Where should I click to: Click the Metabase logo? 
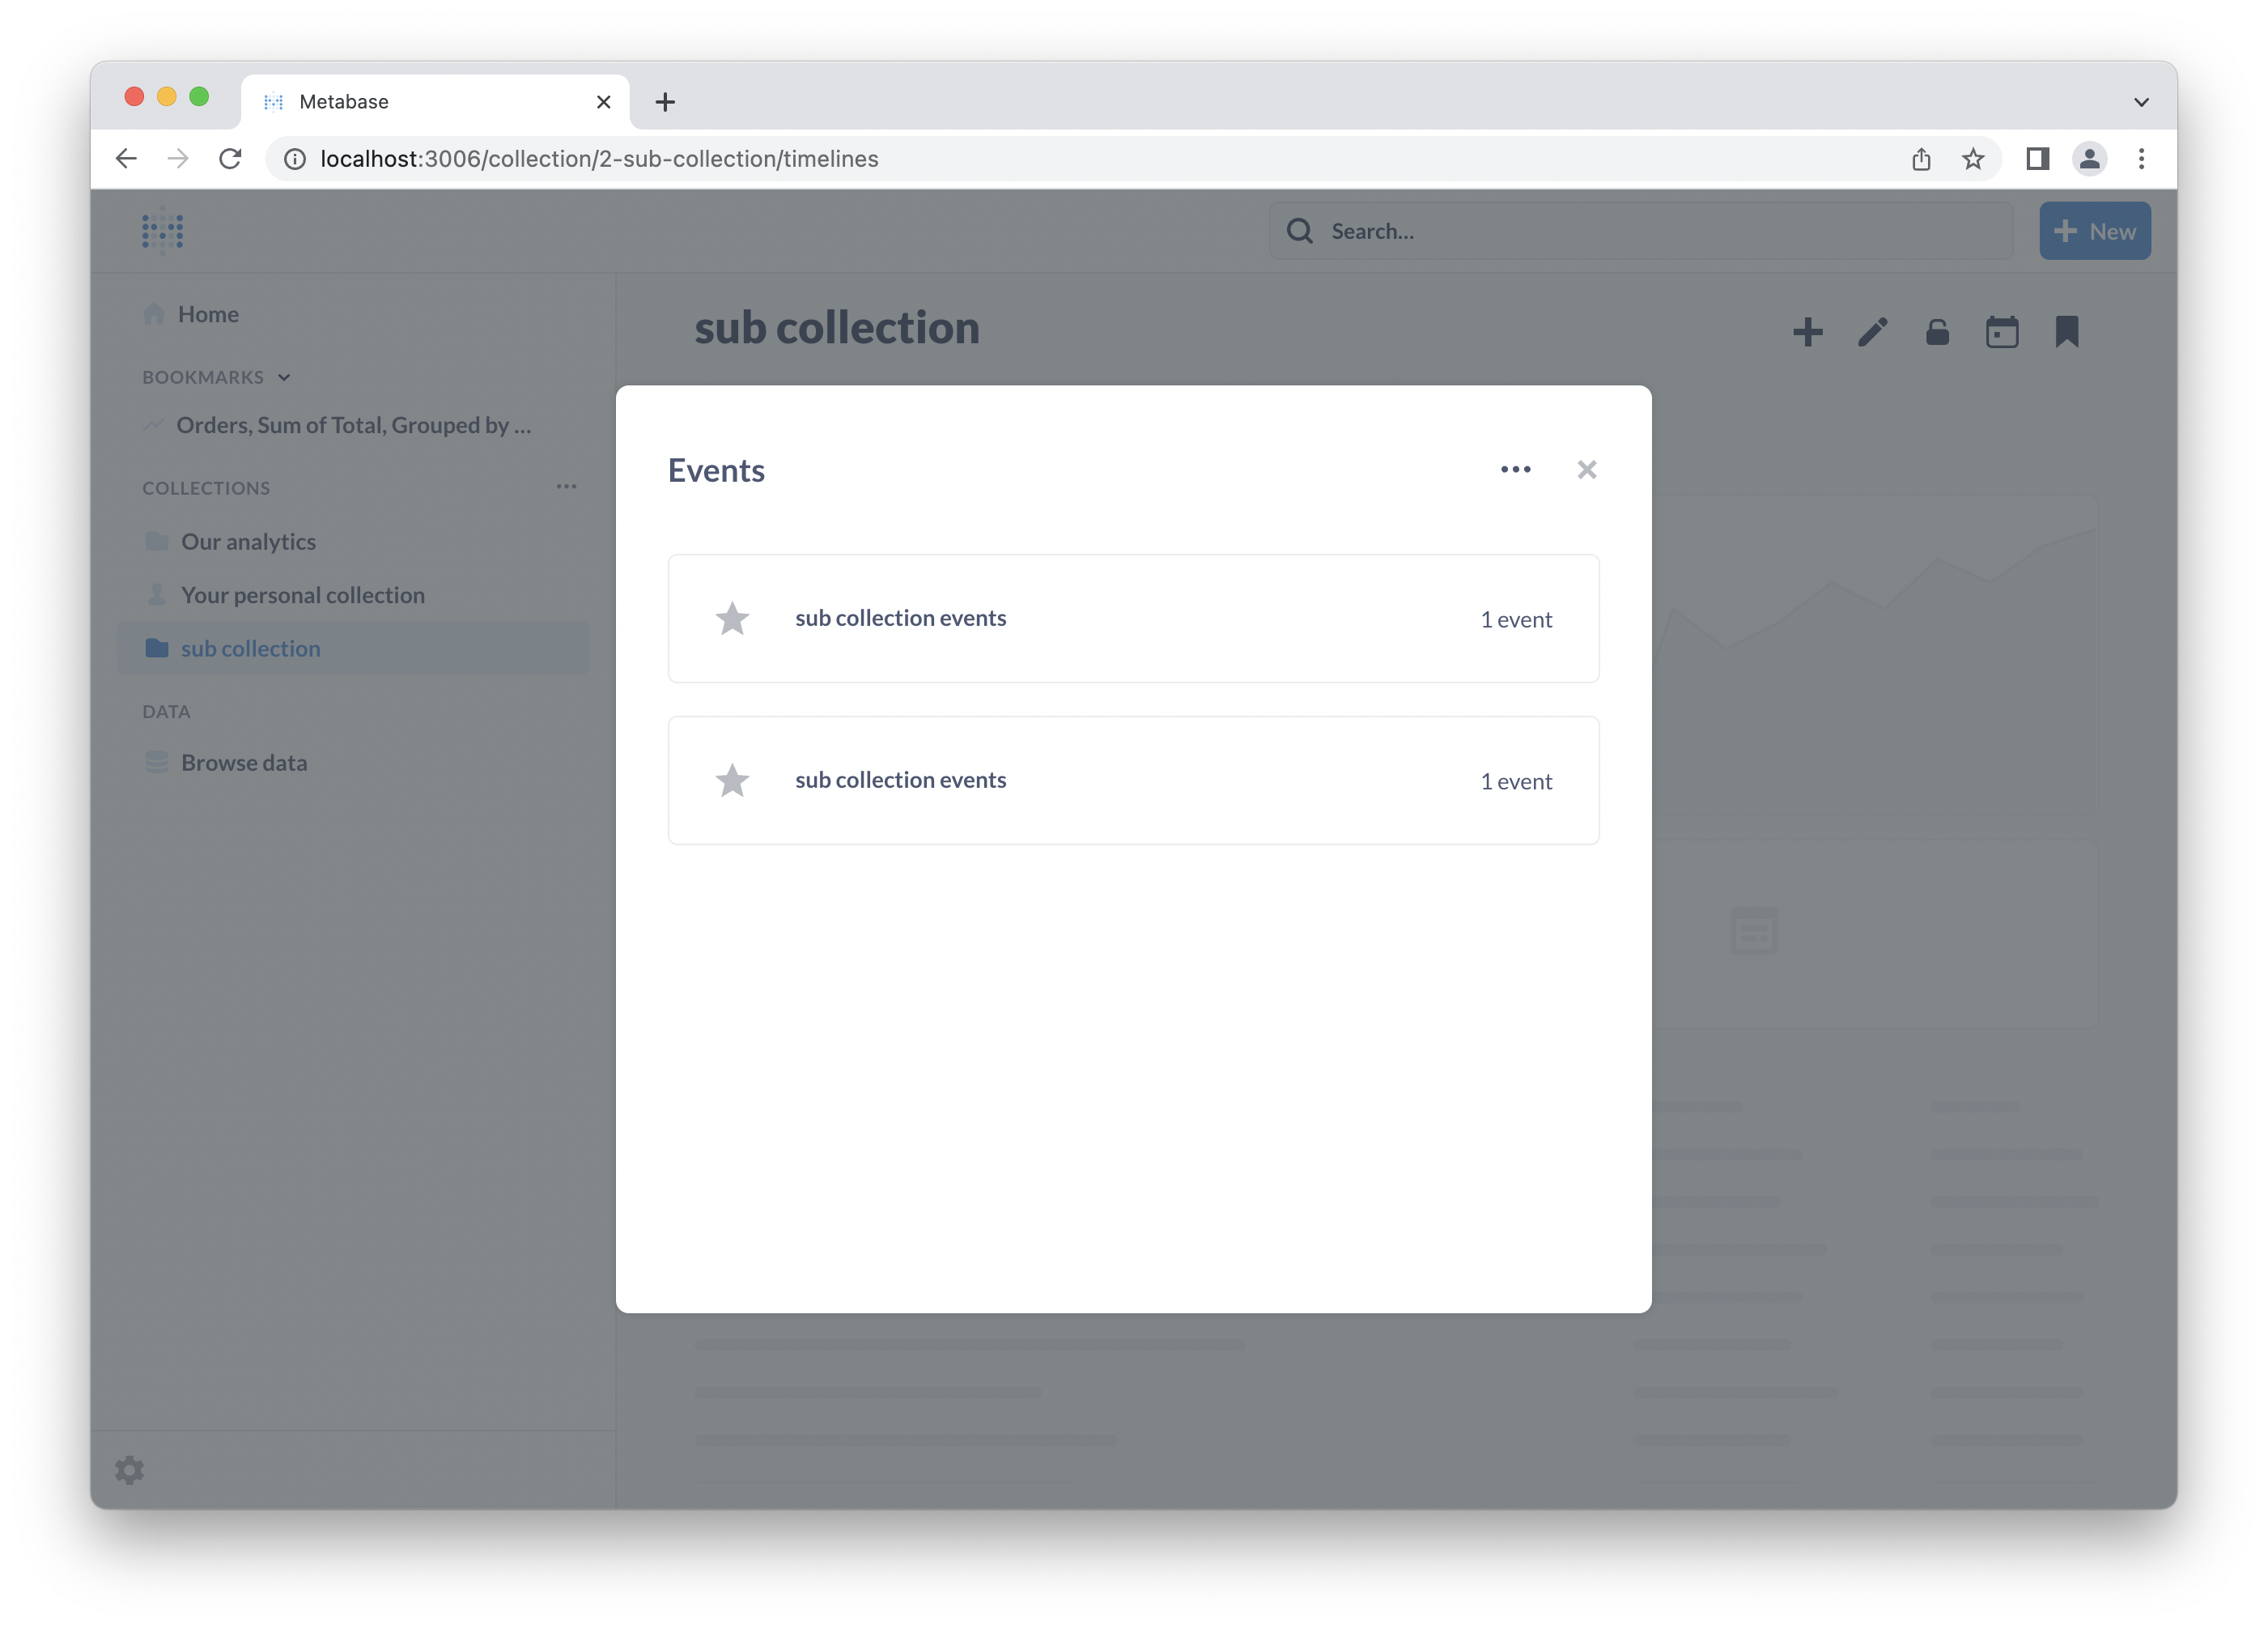(x=163, y=230)
